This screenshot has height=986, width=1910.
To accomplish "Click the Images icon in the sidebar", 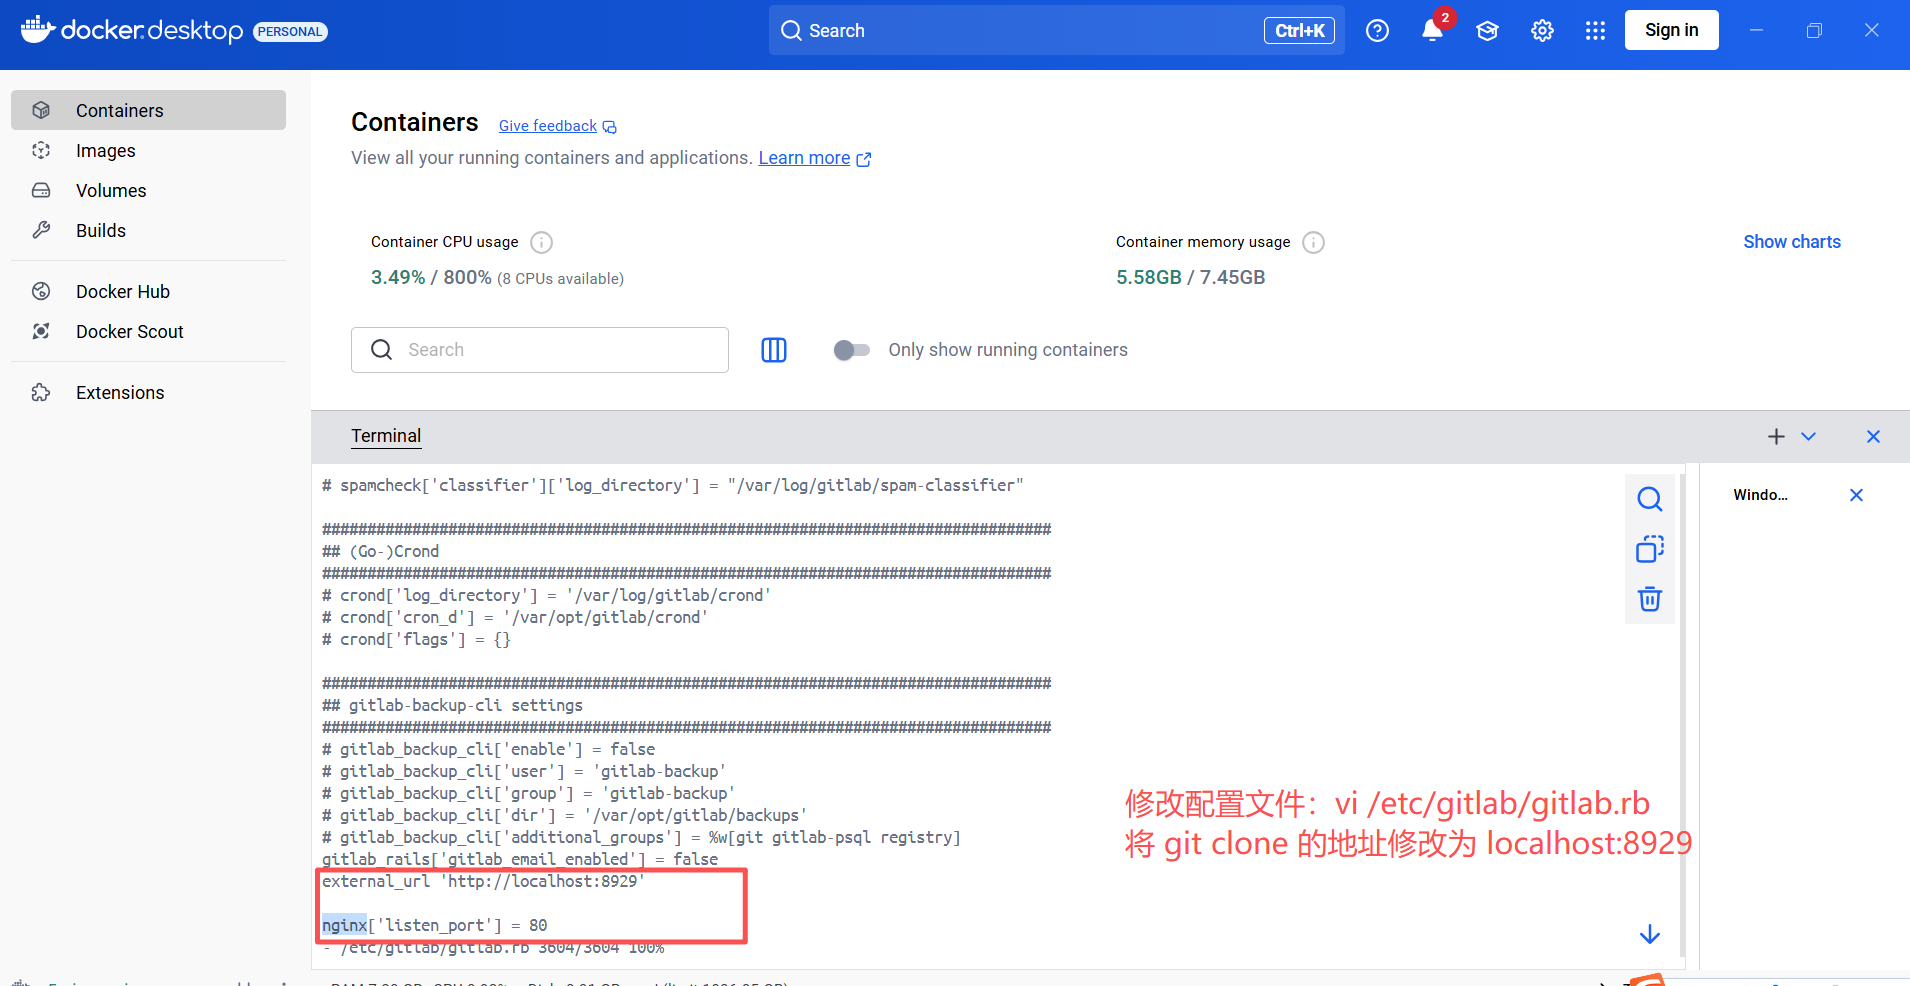I will 41,150.
